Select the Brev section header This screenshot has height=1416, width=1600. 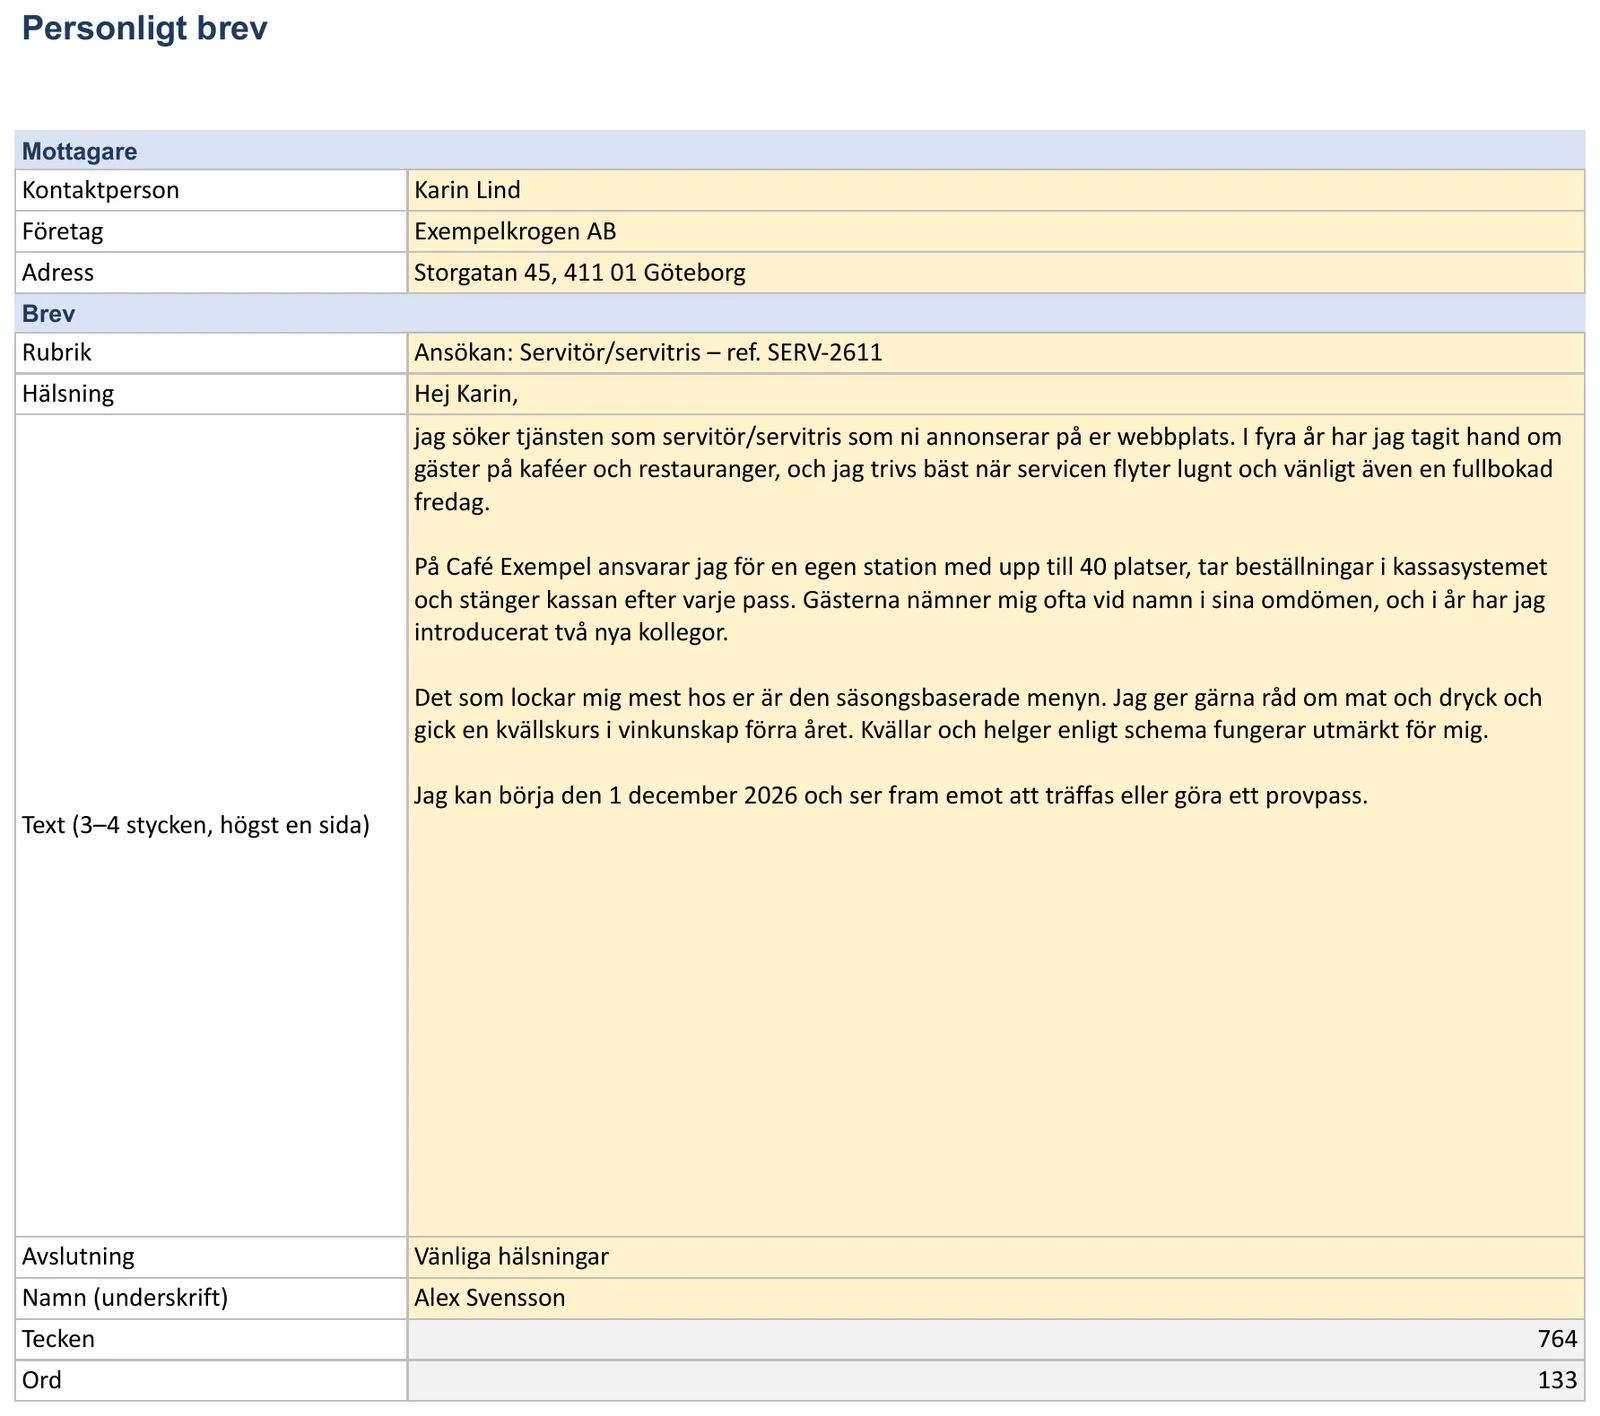[800, 313]
